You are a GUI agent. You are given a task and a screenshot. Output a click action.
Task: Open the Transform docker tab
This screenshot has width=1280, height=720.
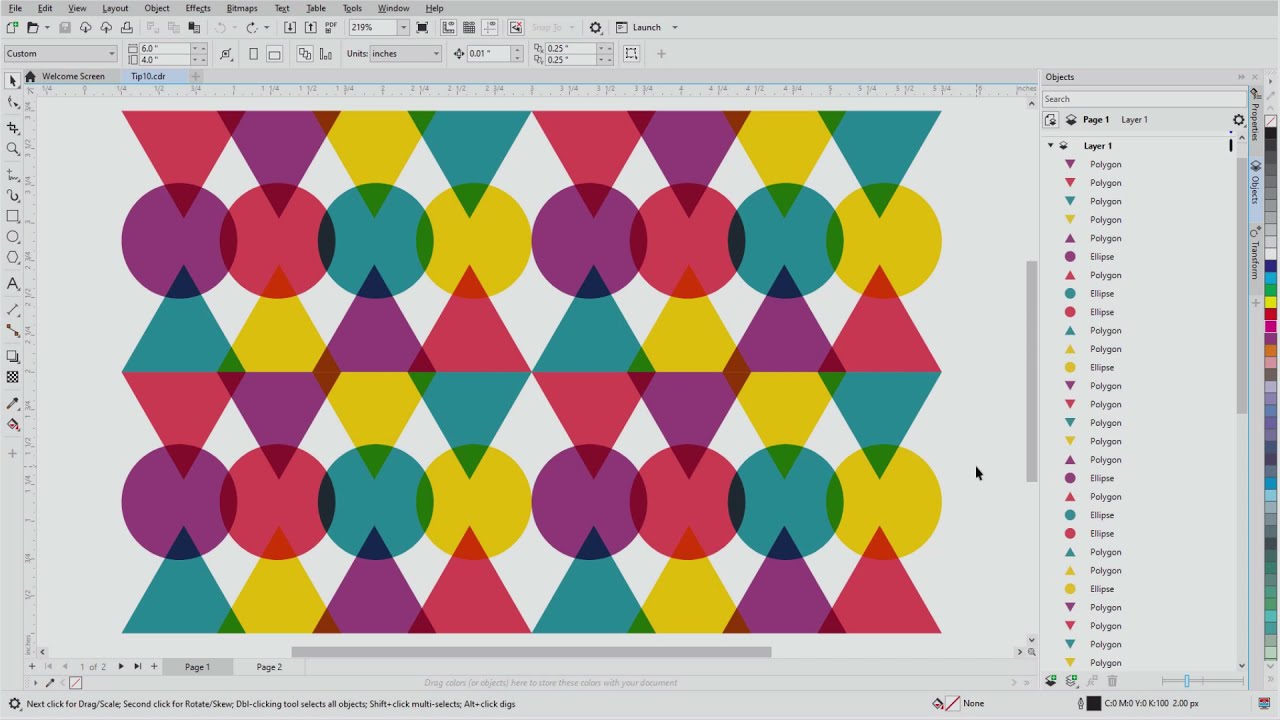(1255, 256)
